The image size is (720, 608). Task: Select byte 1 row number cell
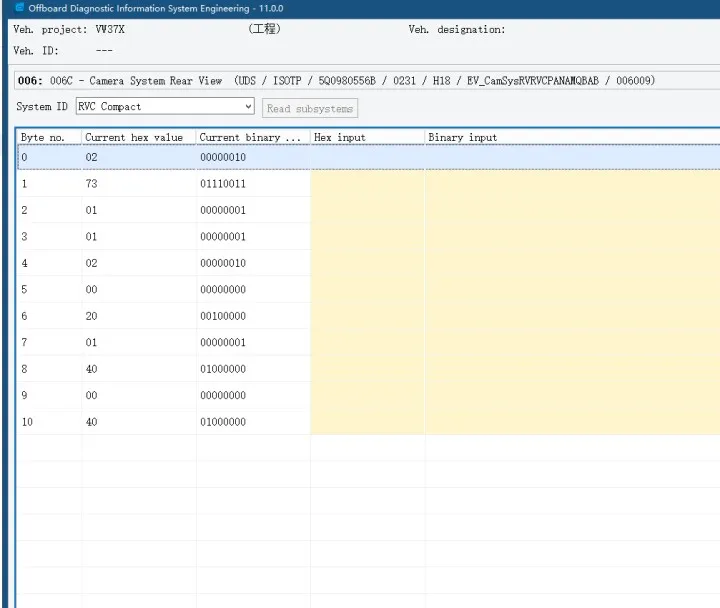[49, 184]
